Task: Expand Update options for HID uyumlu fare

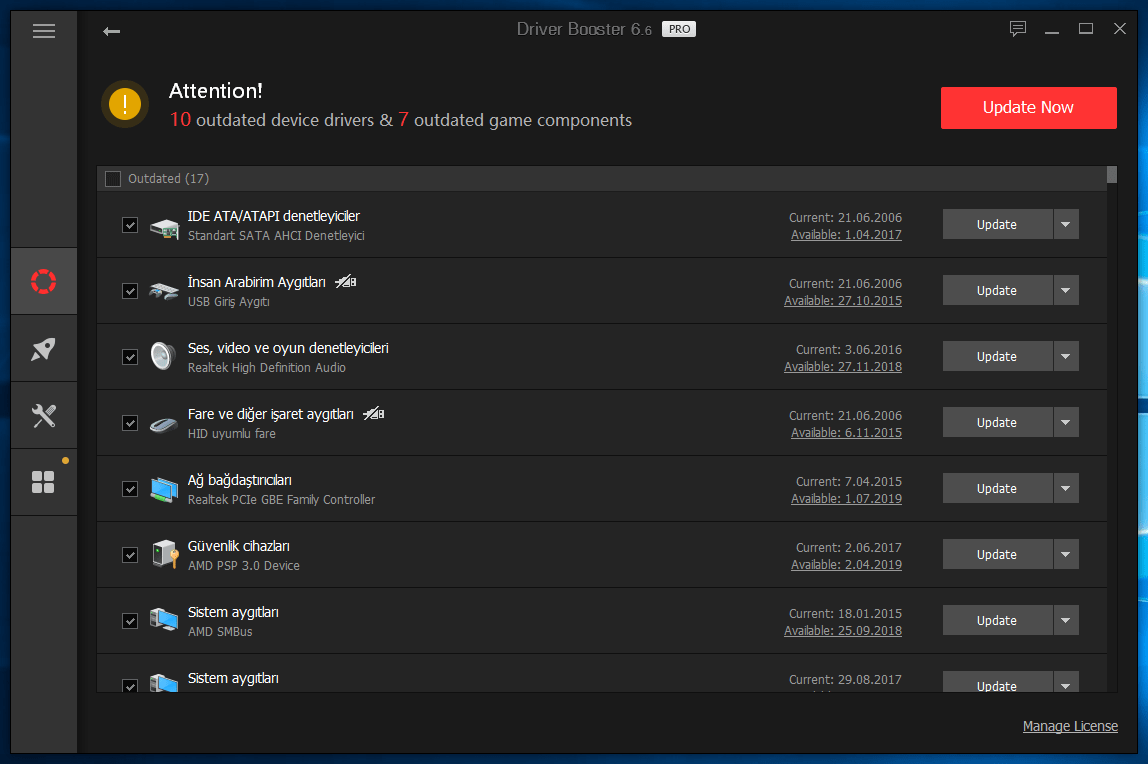Action: (1066, 422)
